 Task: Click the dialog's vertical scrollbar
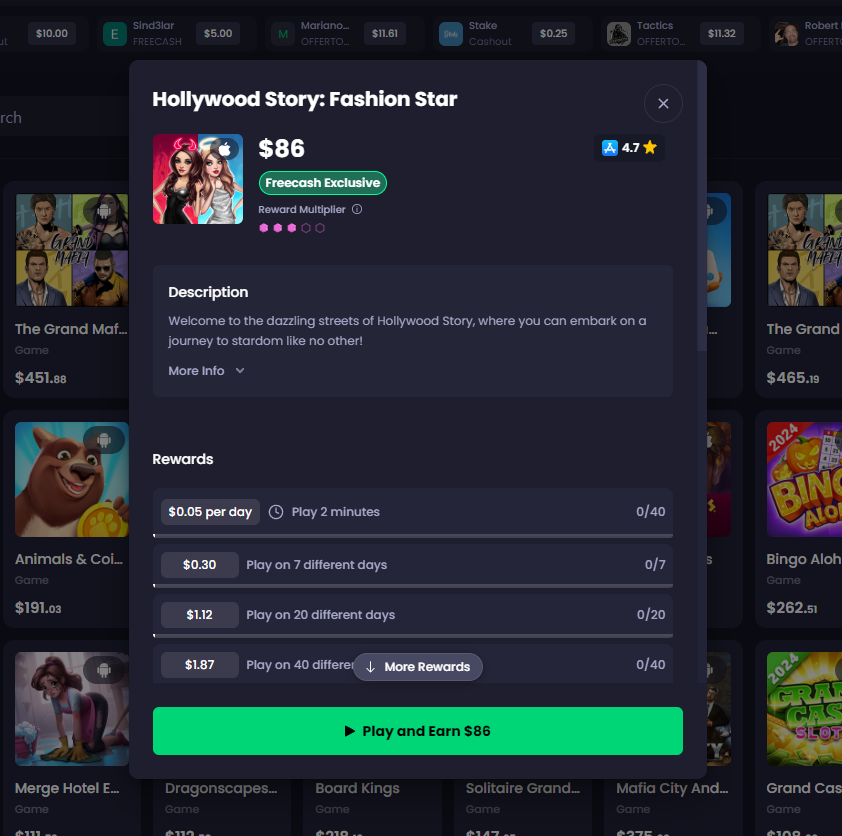[701, 206]
